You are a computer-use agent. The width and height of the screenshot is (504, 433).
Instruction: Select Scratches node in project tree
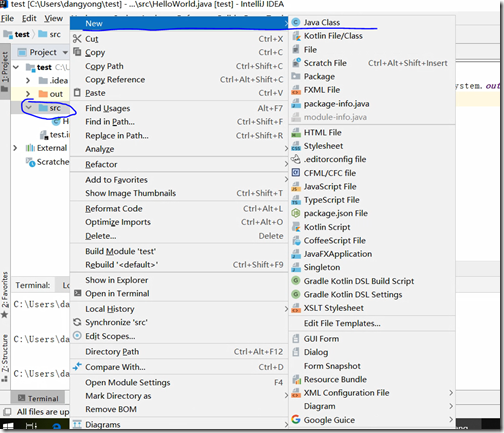click(x=47, y=162)
